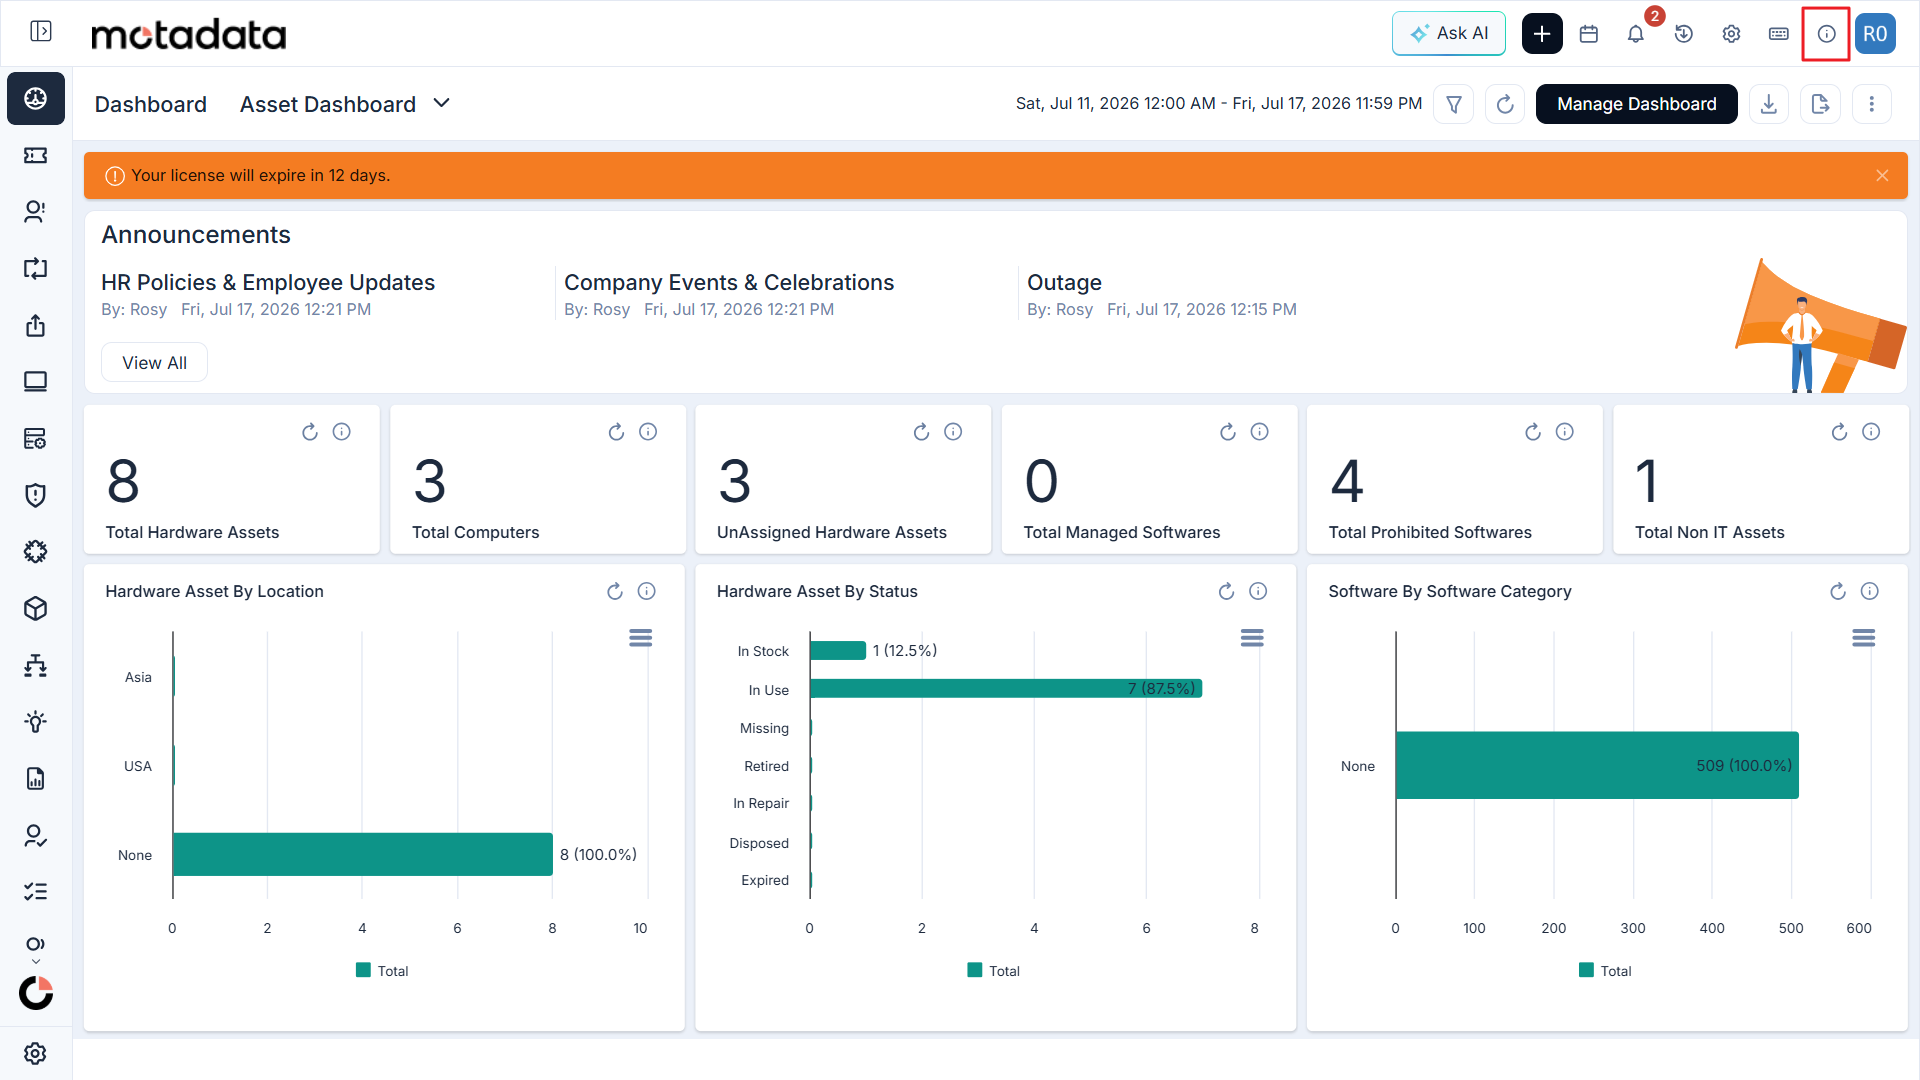The image size is (1920, 1080).
Task: Click the Manage Dashboard button
Action: point(1636,104)
